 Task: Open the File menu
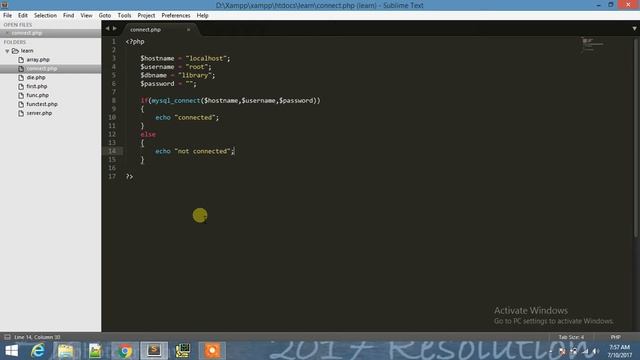click(x=7, y=16)
